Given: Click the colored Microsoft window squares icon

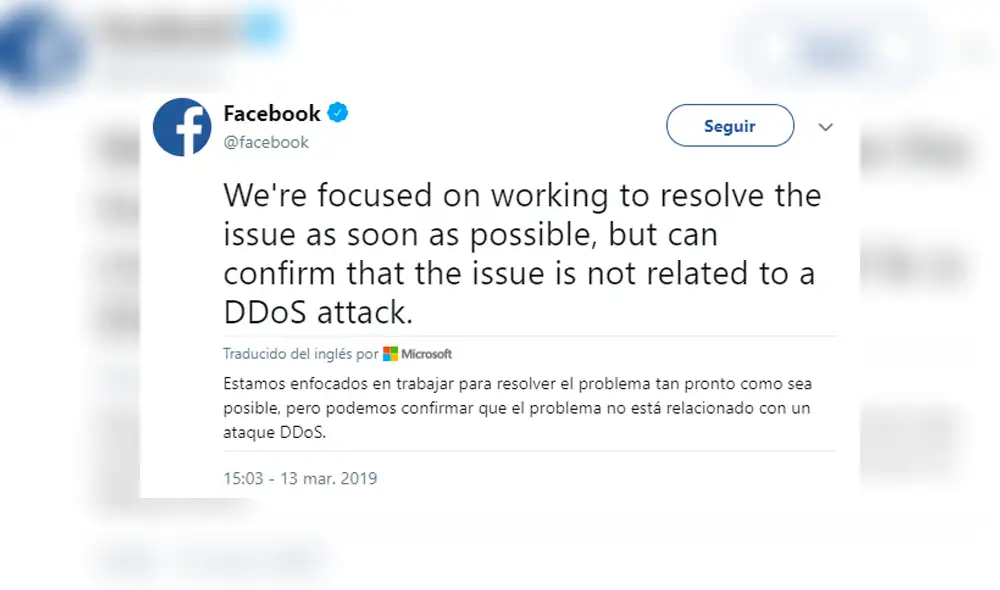Looking at the screenshot, I should (x=388, y=353).
